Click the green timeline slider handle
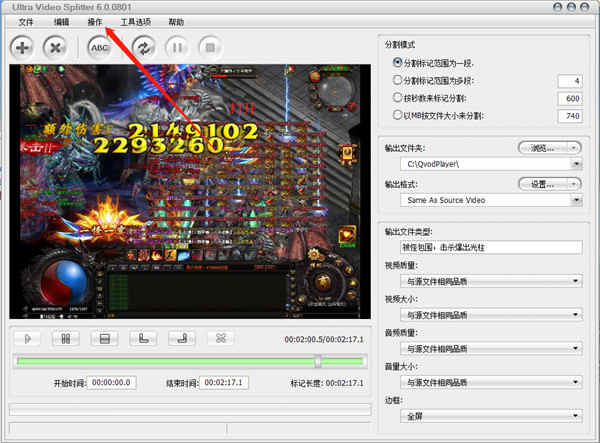 click(x=318, y=362)
